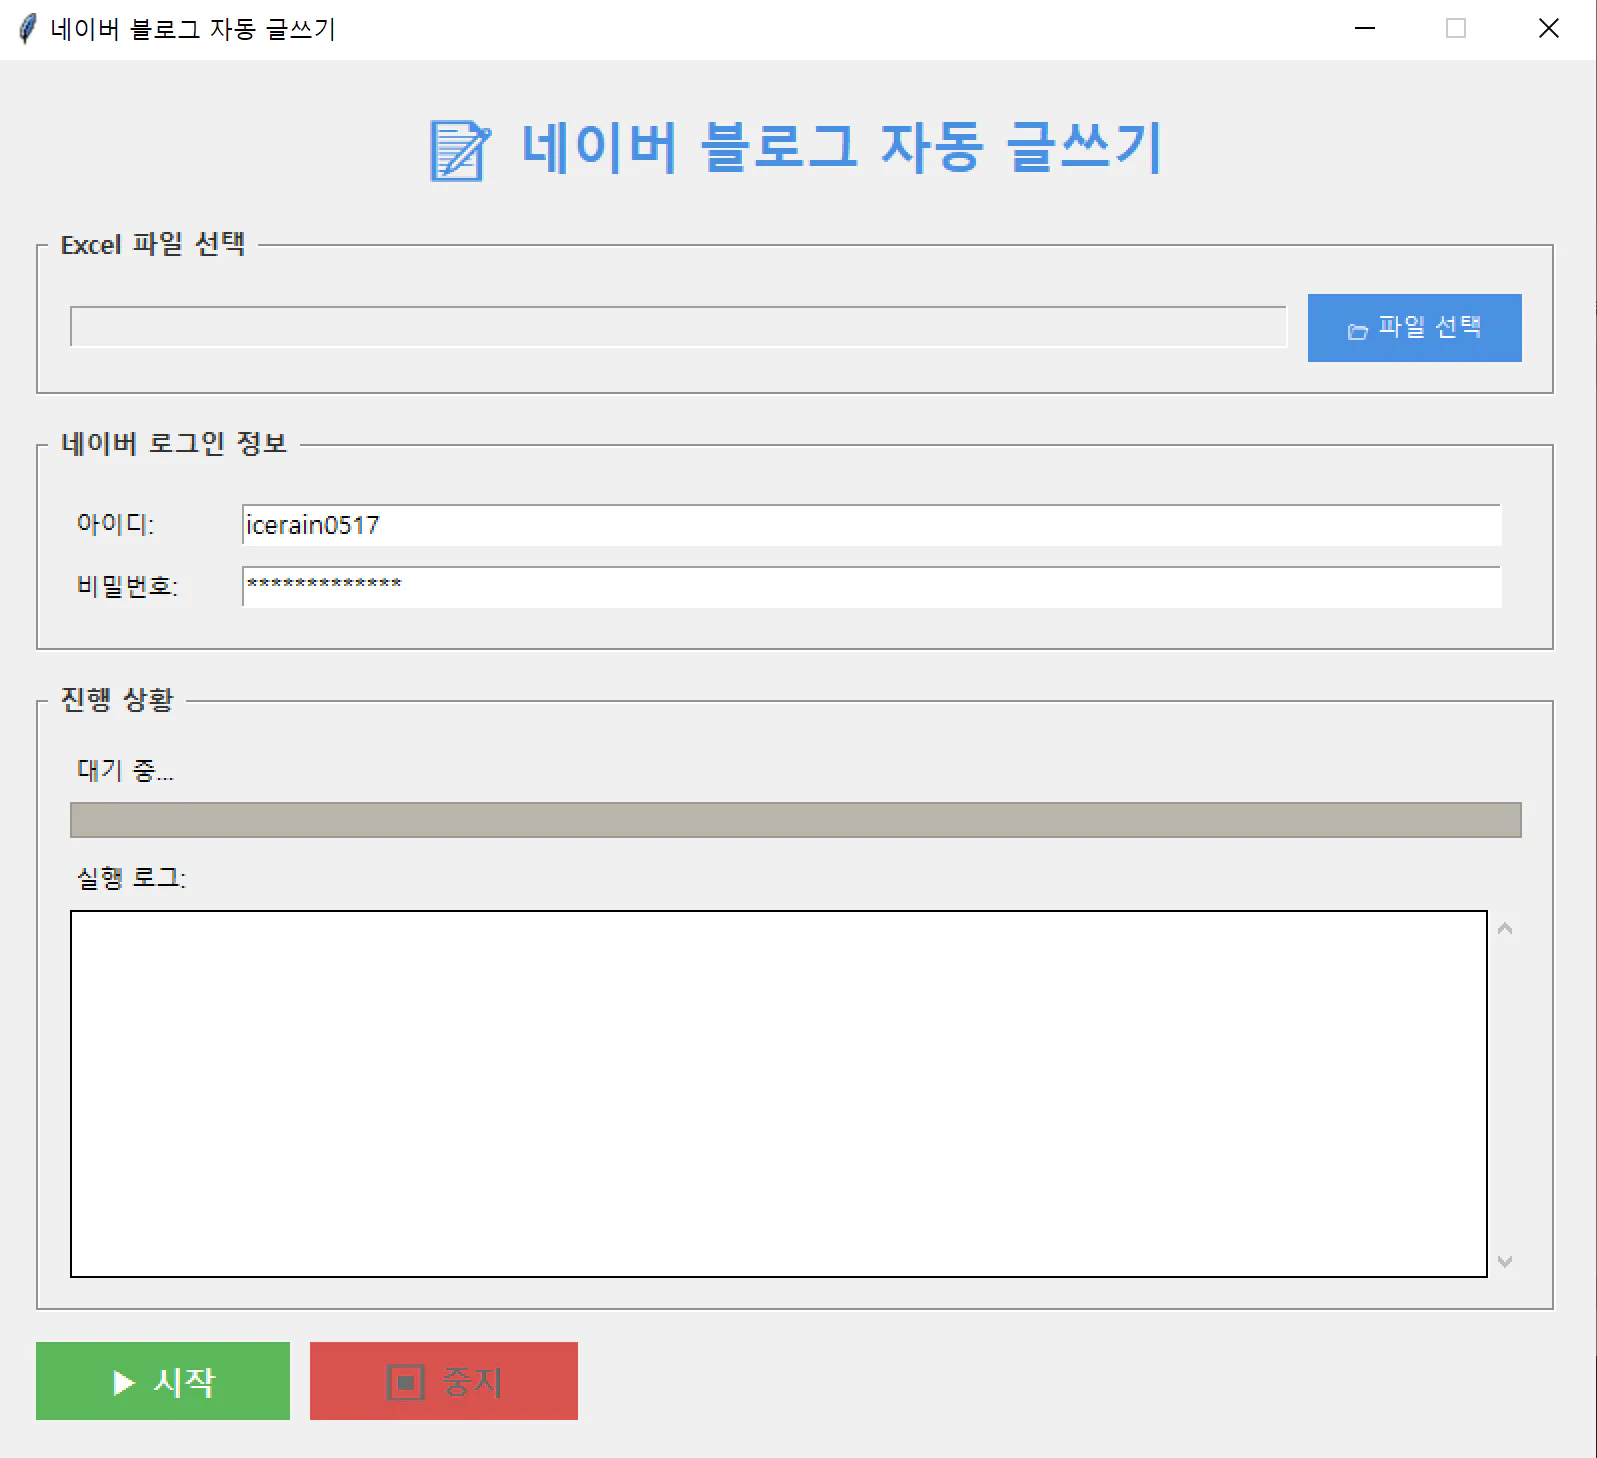Click the 네이버 로그인 정보 group title

[x=174, y=443]
